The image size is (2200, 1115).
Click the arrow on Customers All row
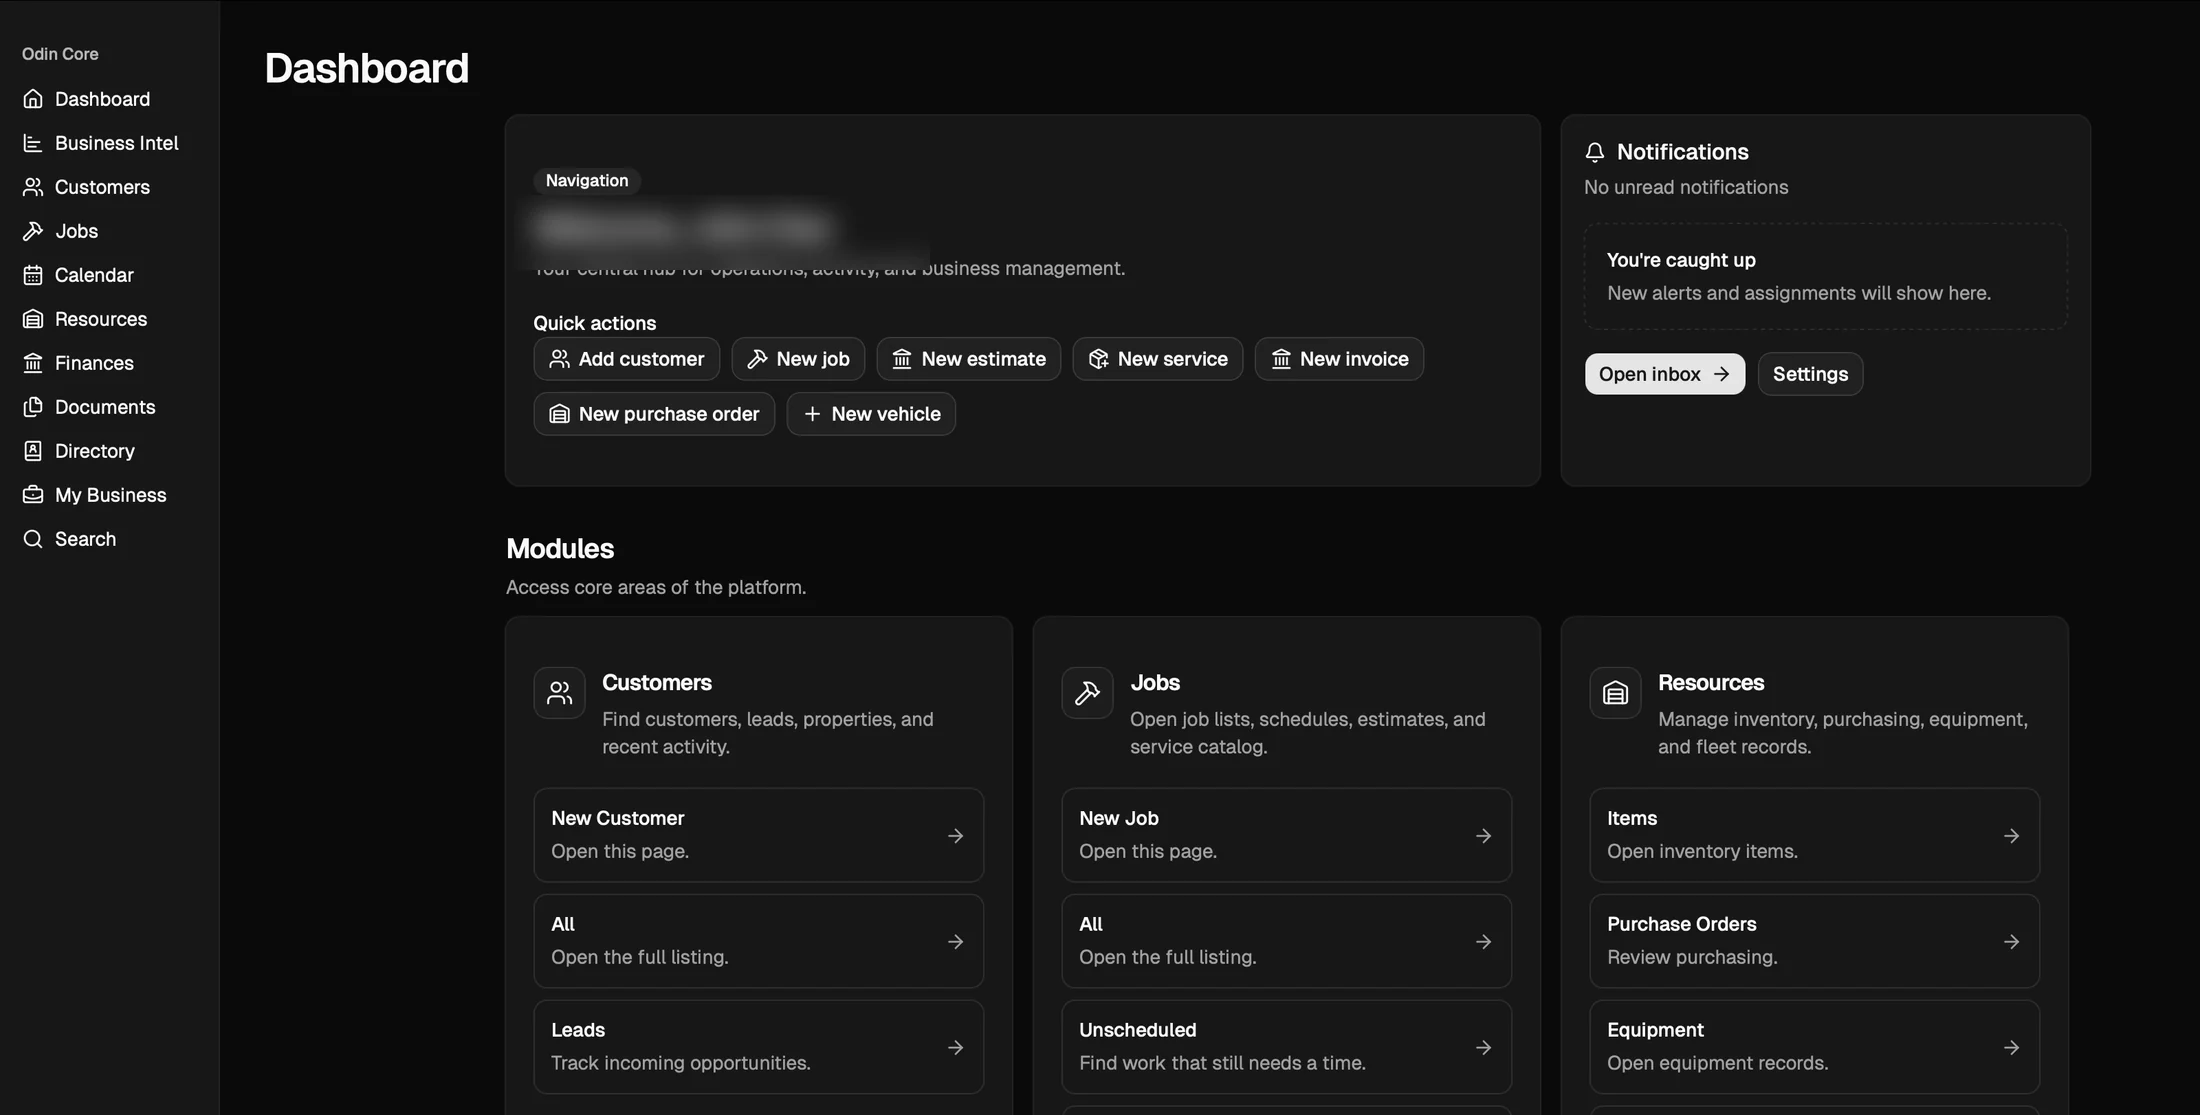956,941
